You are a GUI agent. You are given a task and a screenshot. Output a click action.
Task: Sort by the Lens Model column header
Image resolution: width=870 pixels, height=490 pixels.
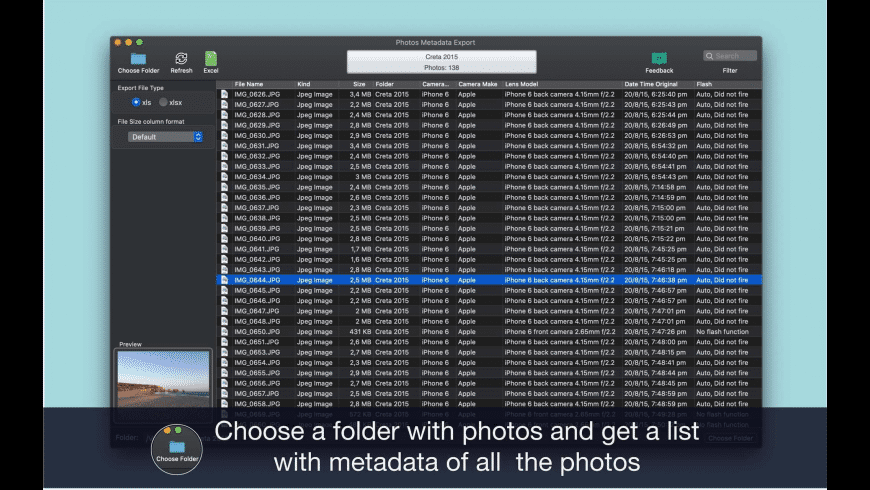[x=522, y=84]
